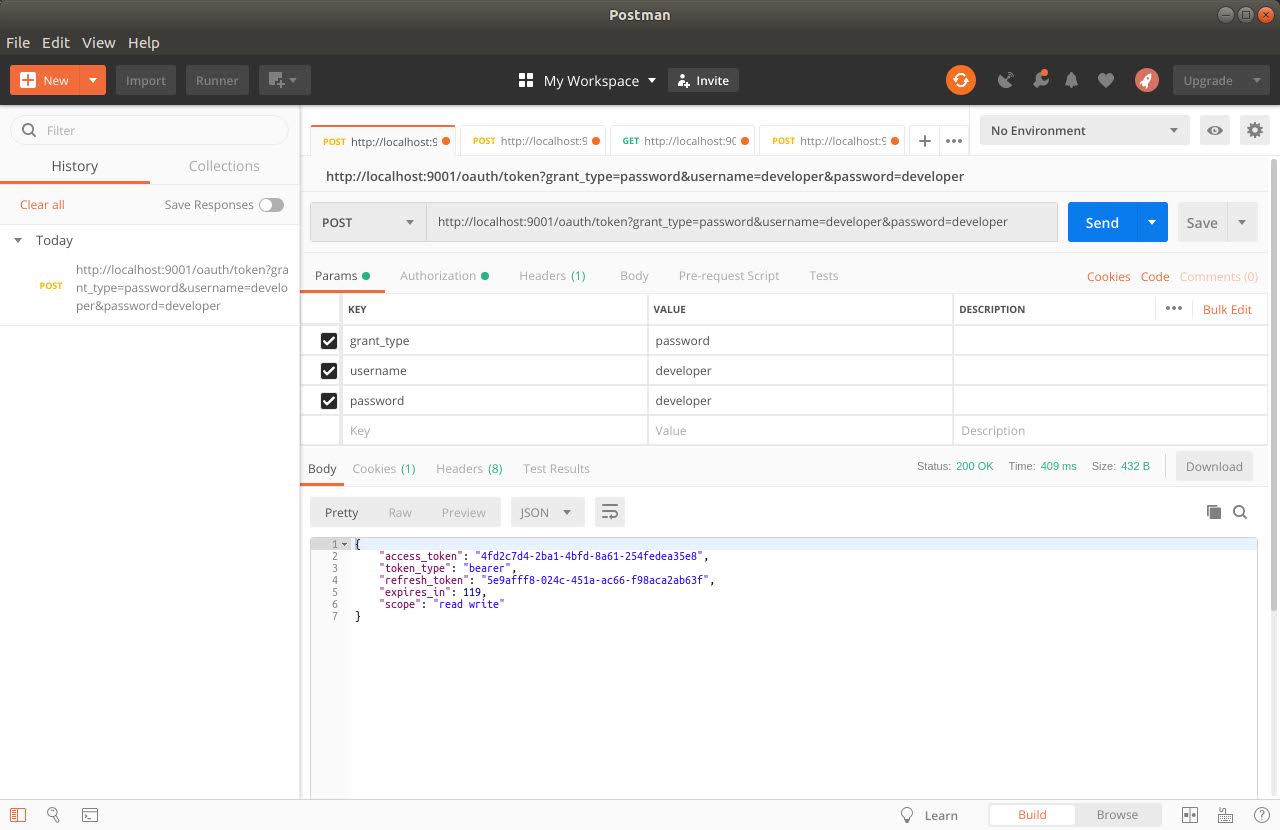Switch to the Collections tab
This screenshot has width=1280, height=830.
(x=224, y=166)
